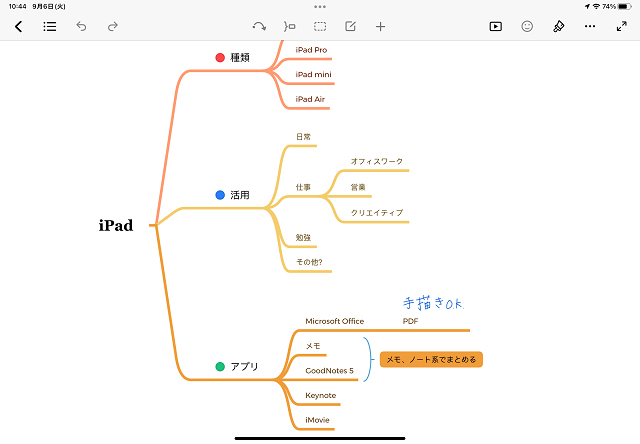Start presentation pitch mode
Viewport: 640px width, 444px height.
pos(496,27)
